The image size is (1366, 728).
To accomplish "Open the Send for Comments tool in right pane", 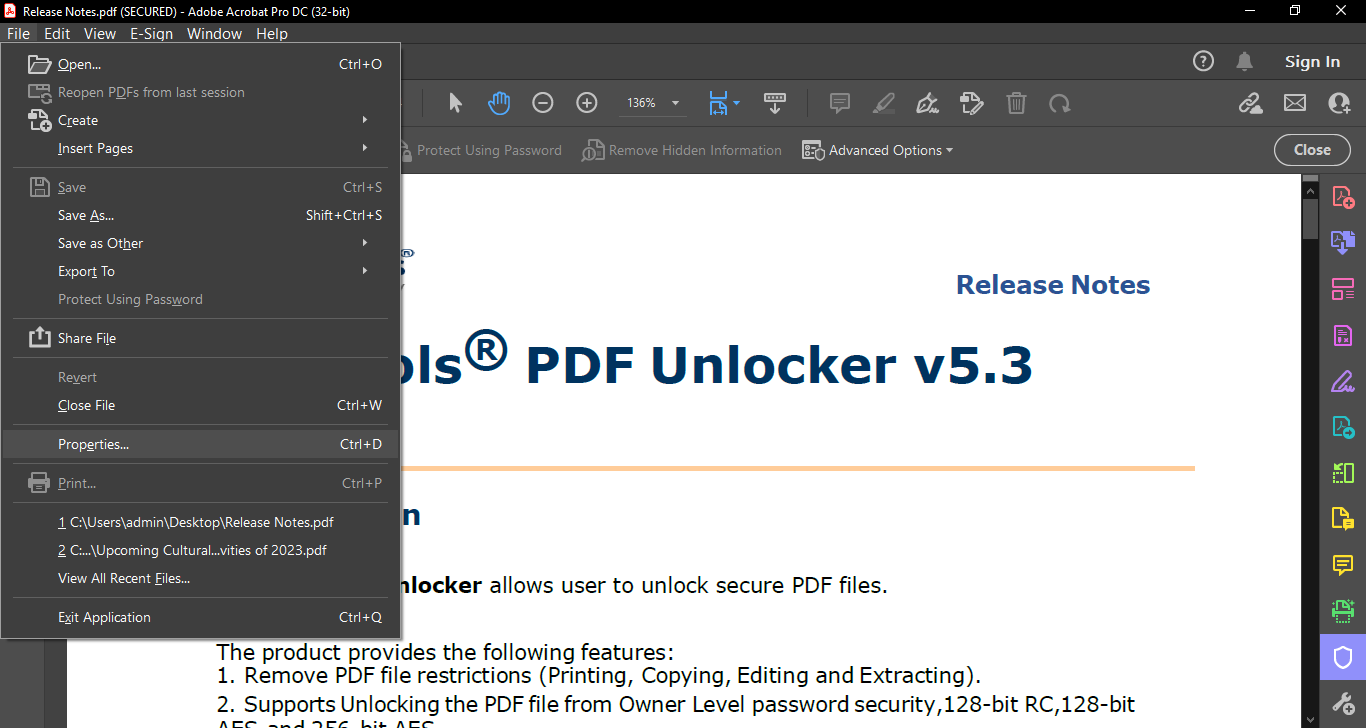I will 1343,519.
